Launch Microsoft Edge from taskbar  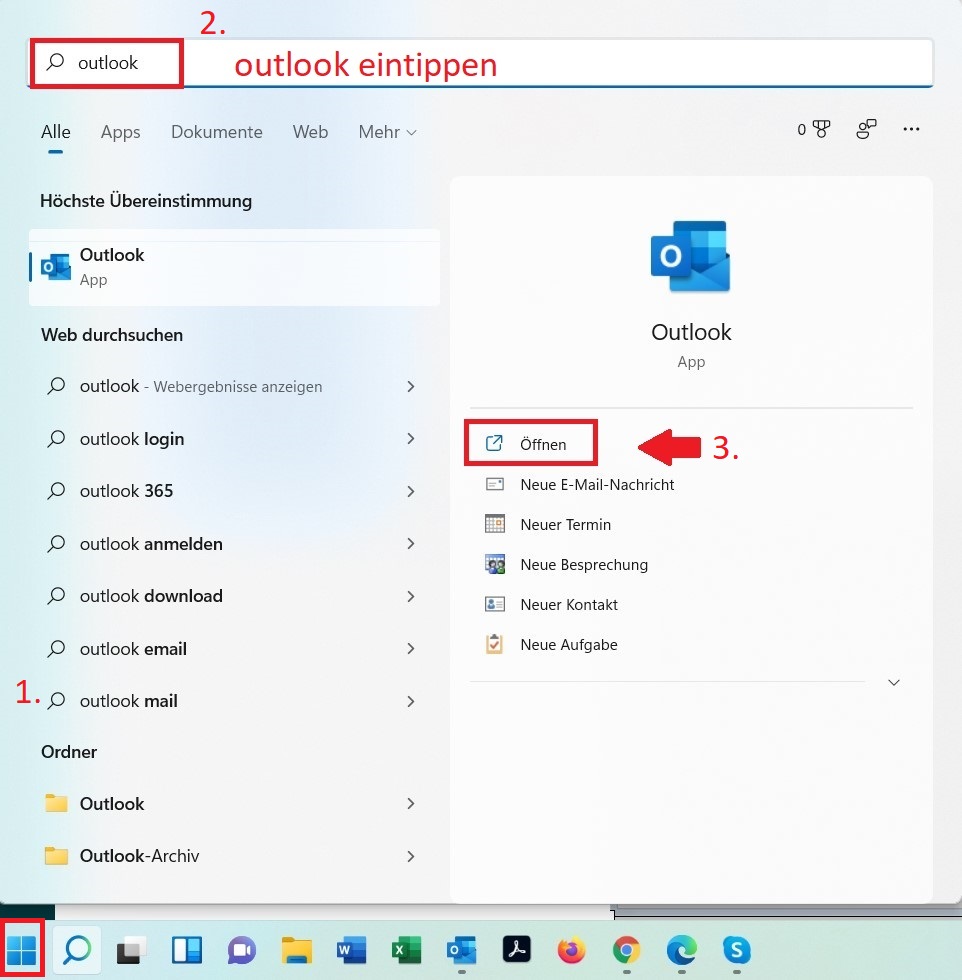click(681, 951)
